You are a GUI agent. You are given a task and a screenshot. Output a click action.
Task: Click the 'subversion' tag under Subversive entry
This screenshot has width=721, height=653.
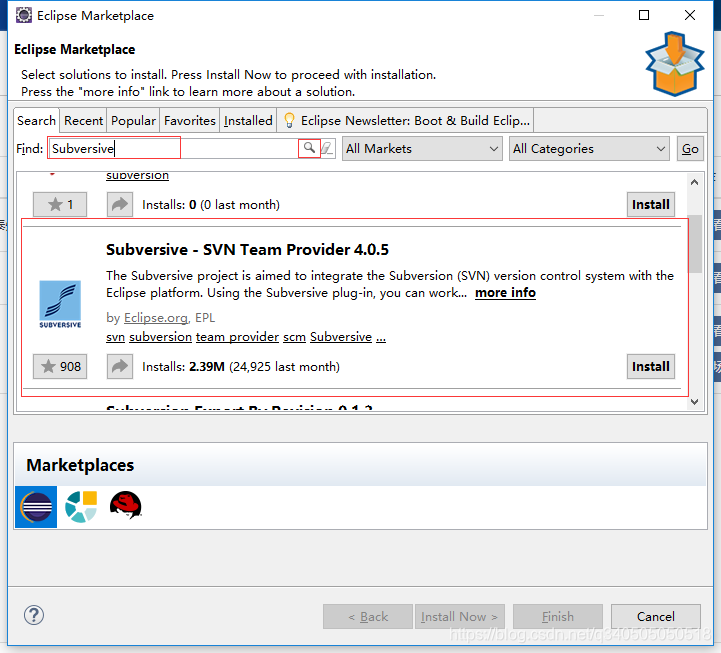[160, 337]
